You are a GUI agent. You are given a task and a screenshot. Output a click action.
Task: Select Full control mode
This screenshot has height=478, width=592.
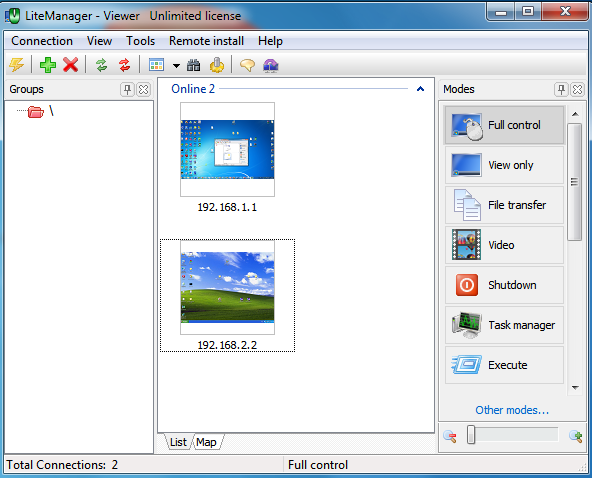coord(504,125)
